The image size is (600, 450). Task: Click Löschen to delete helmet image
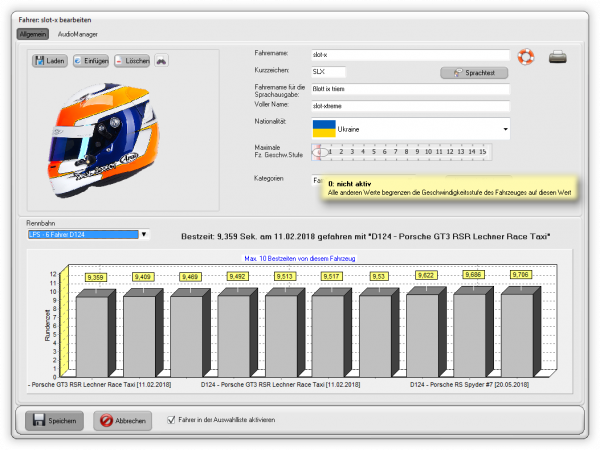pyautogui.click(x=131, y=61)
